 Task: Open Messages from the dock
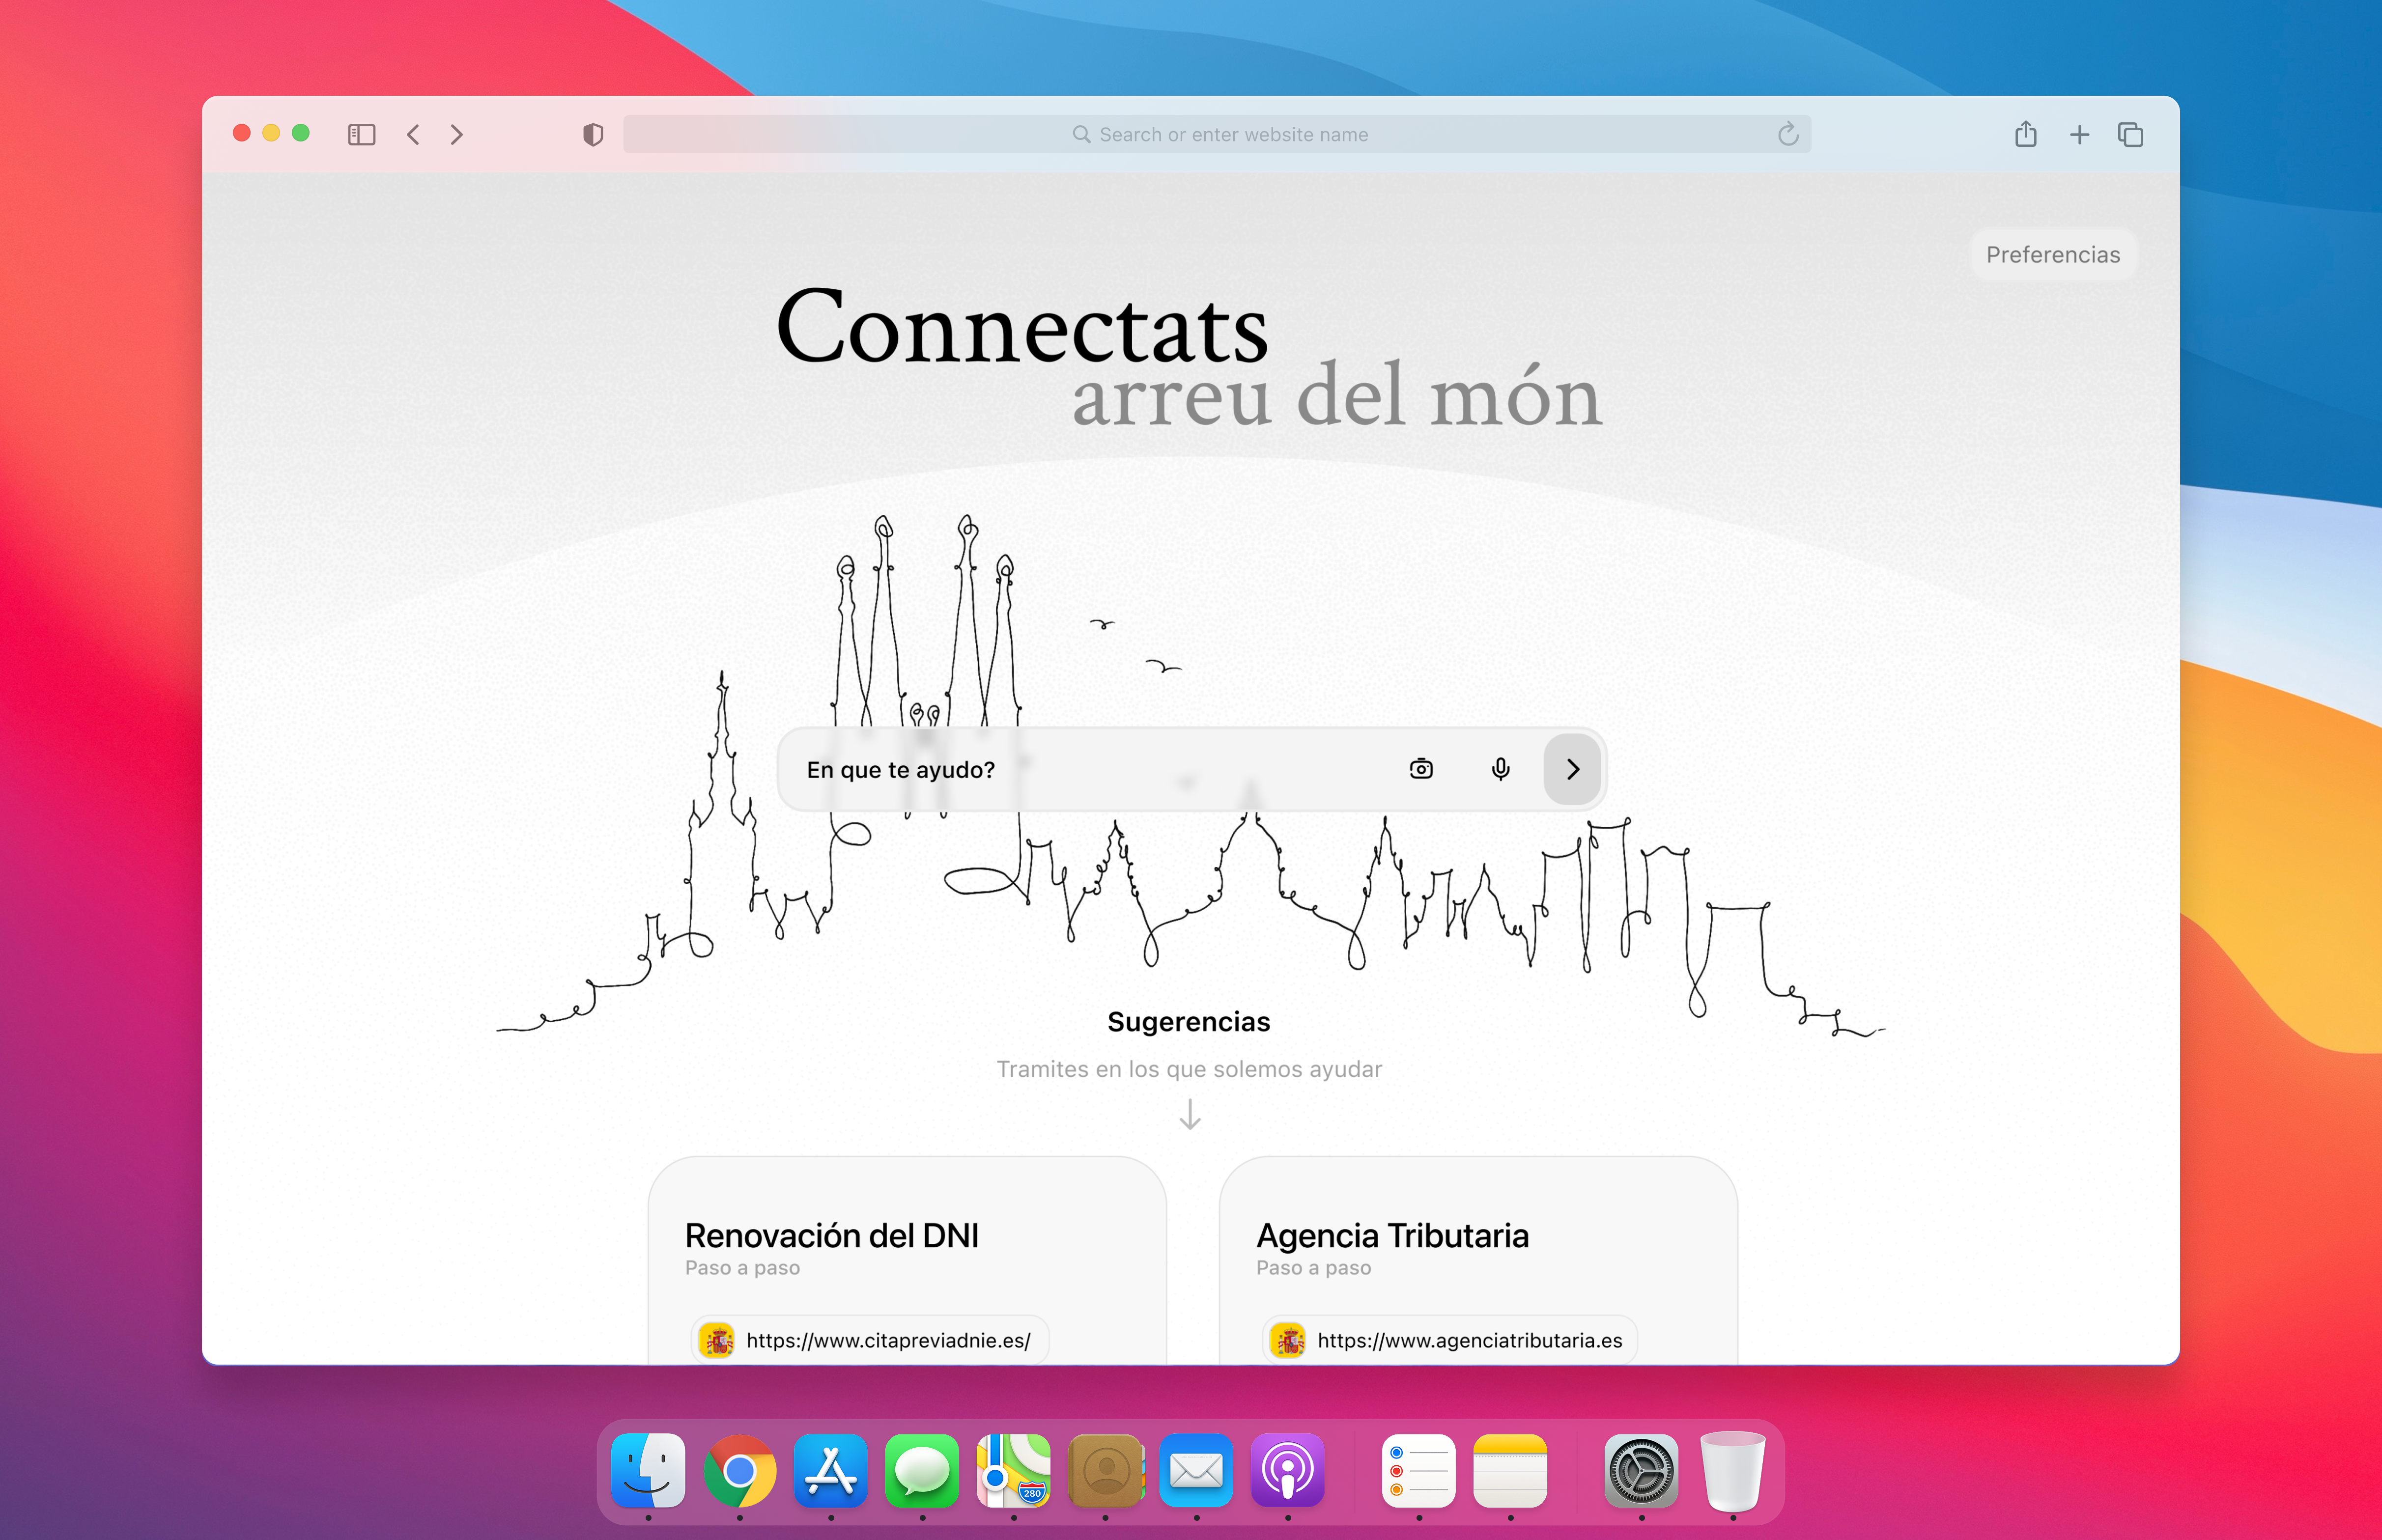922,1471
